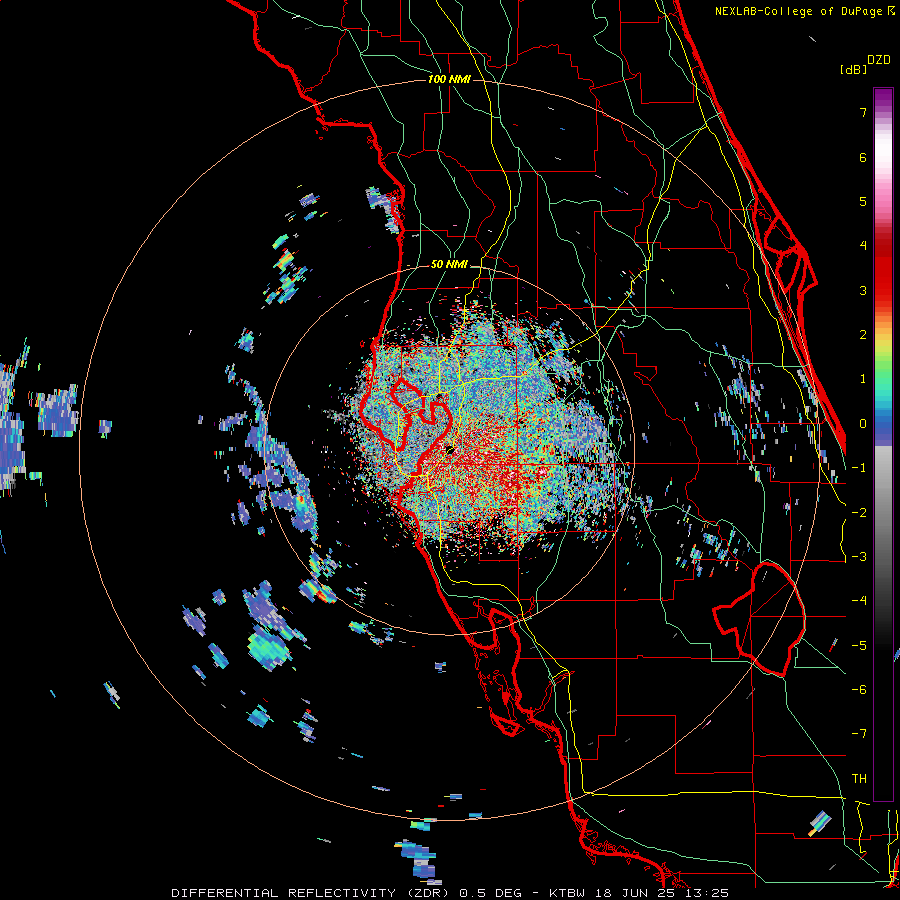Click the 6 tick on the scale

pos(863,157)
